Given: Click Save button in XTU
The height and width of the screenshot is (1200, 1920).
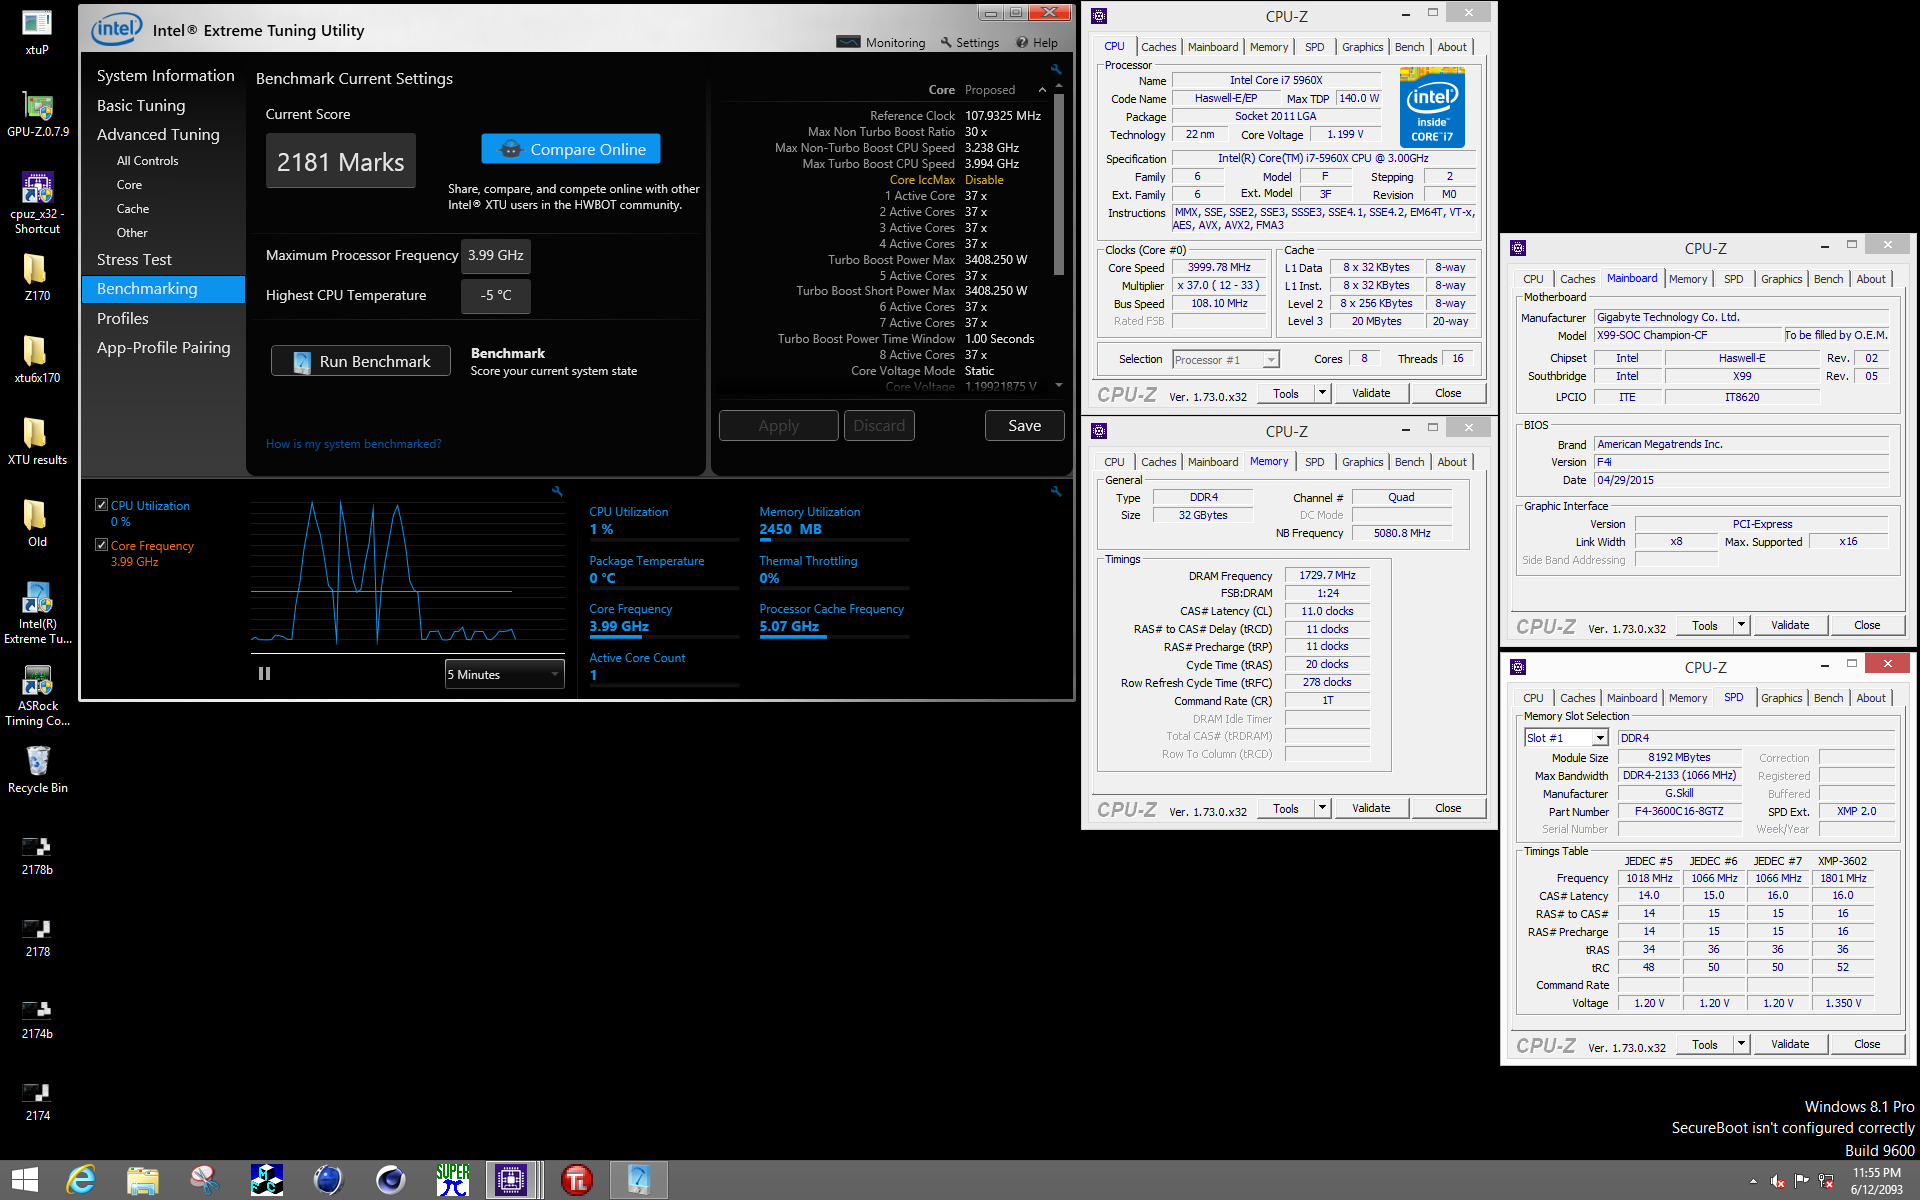Looking at the screenshot, I should (1024, 425).
